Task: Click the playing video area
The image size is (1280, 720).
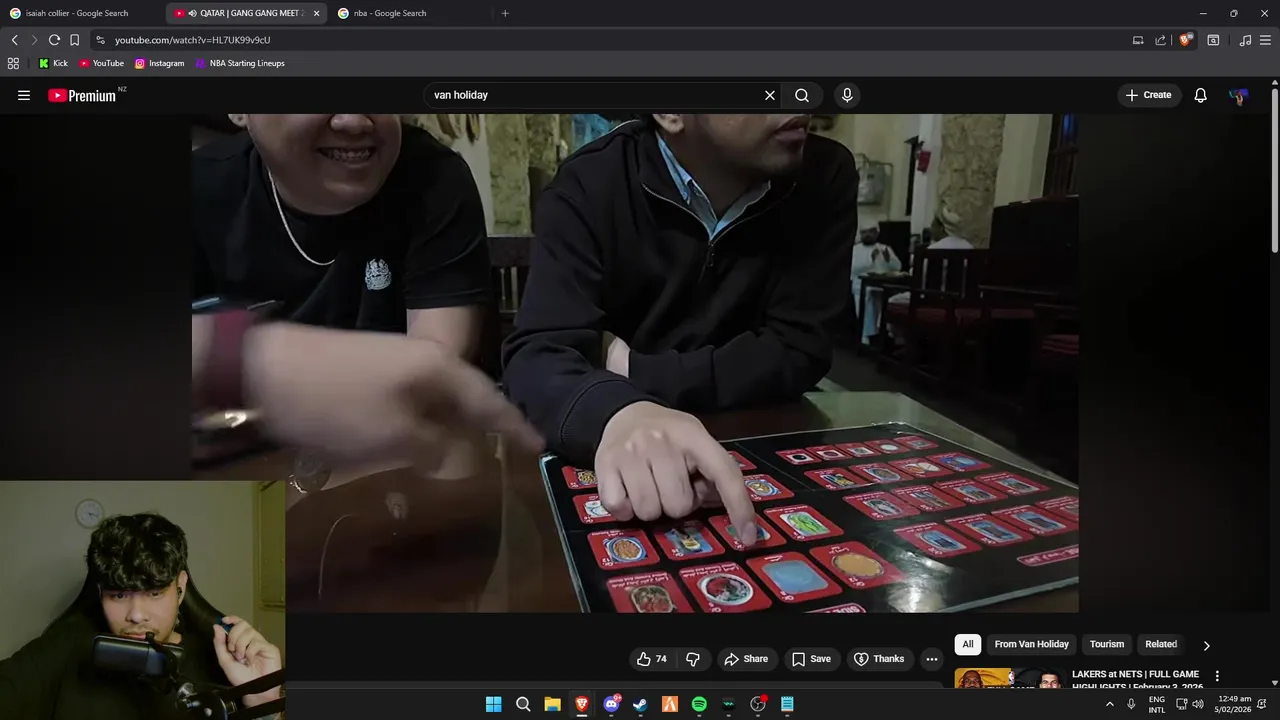Action: pos(635,363)
